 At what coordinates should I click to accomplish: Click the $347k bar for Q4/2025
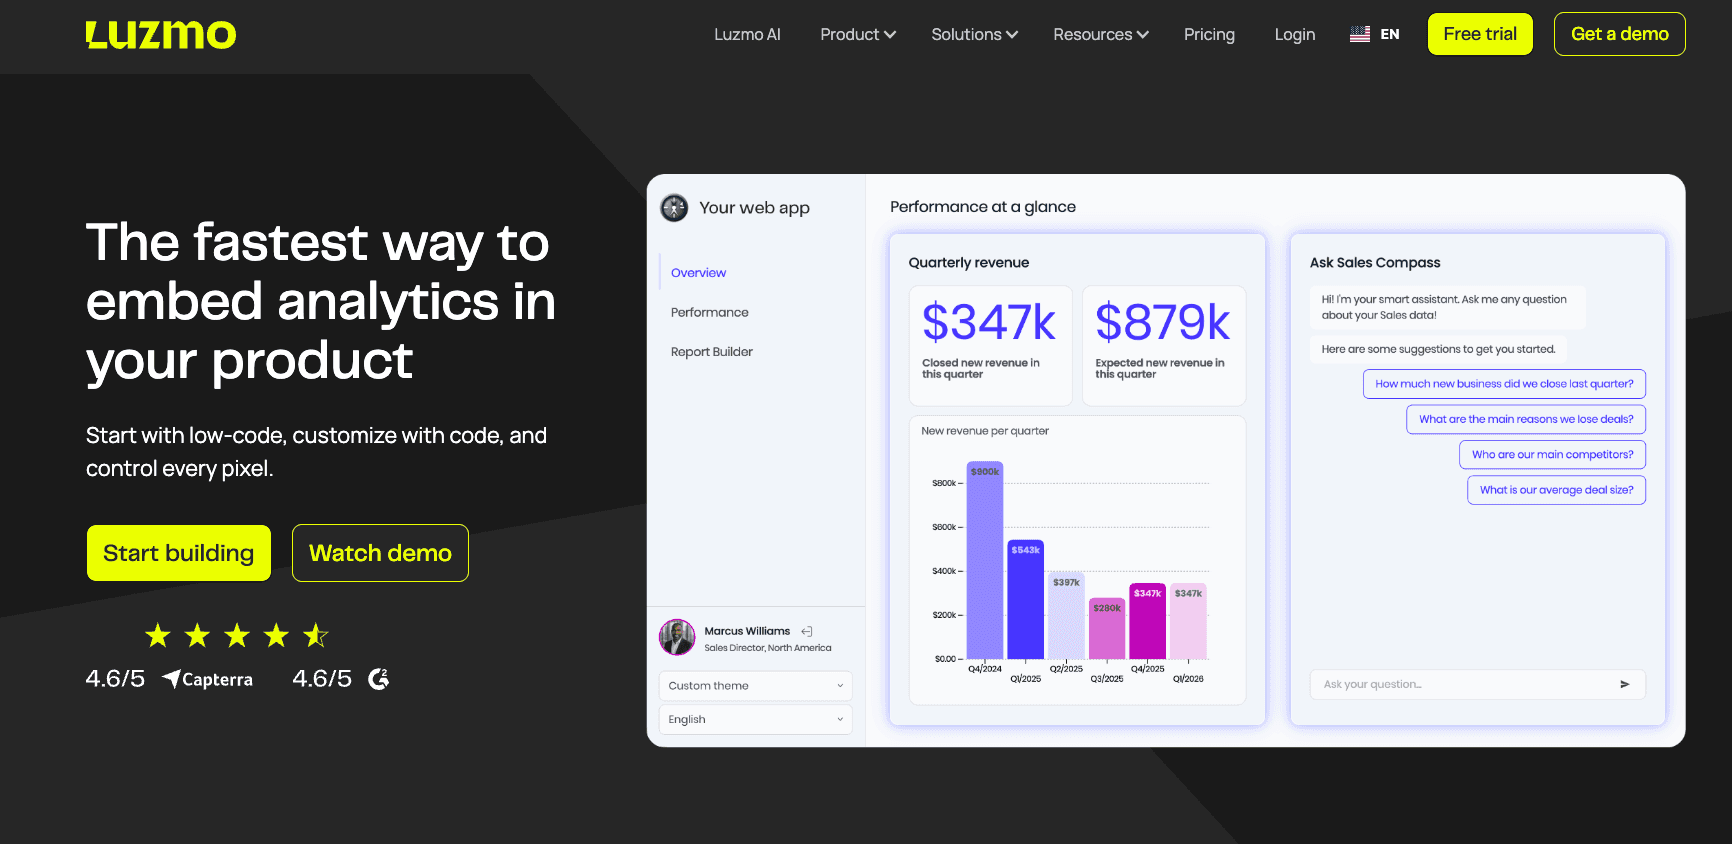point(1148,621)
